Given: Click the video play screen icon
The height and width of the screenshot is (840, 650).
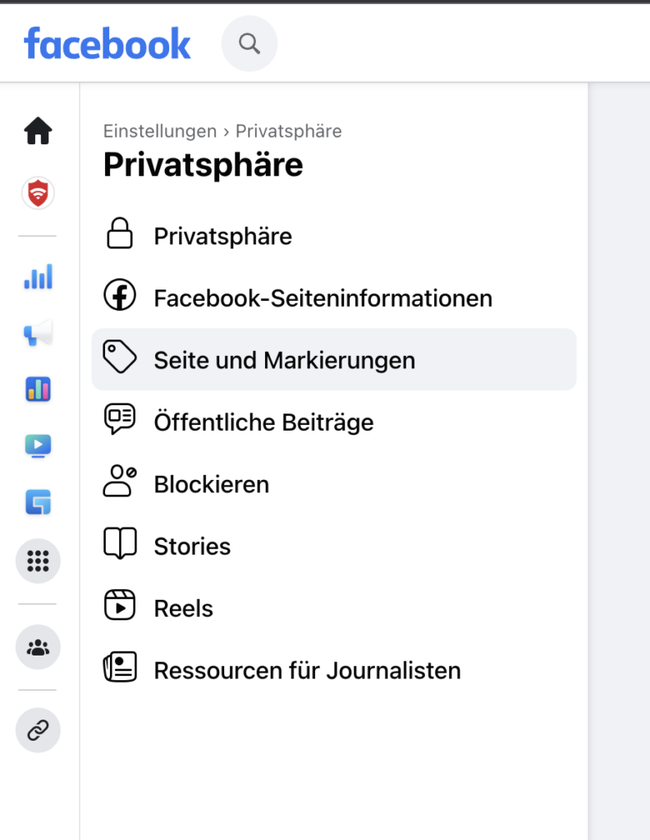Looking at the screenshot, I should [x=38, y=446].
